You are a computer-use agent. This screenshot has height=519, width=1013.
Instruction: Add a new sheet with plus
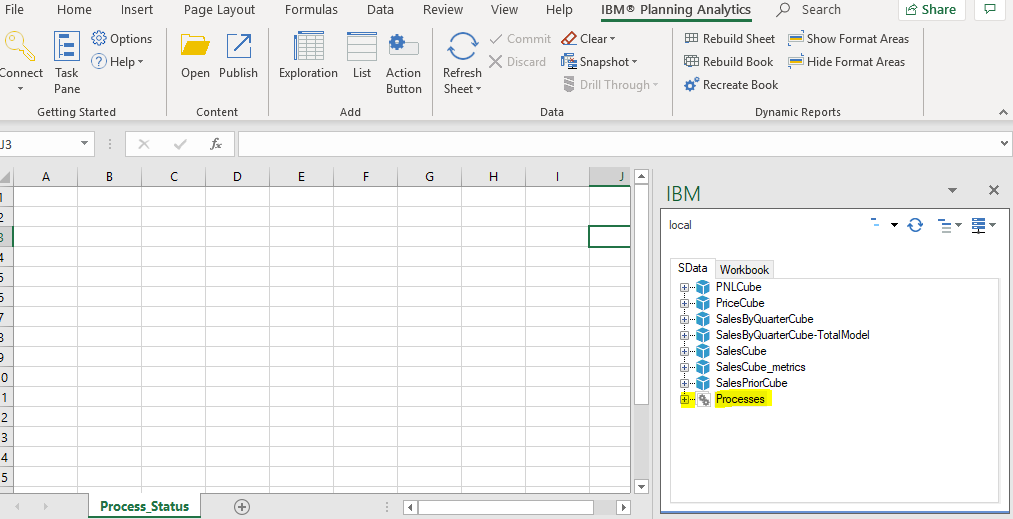pos(242,507)
